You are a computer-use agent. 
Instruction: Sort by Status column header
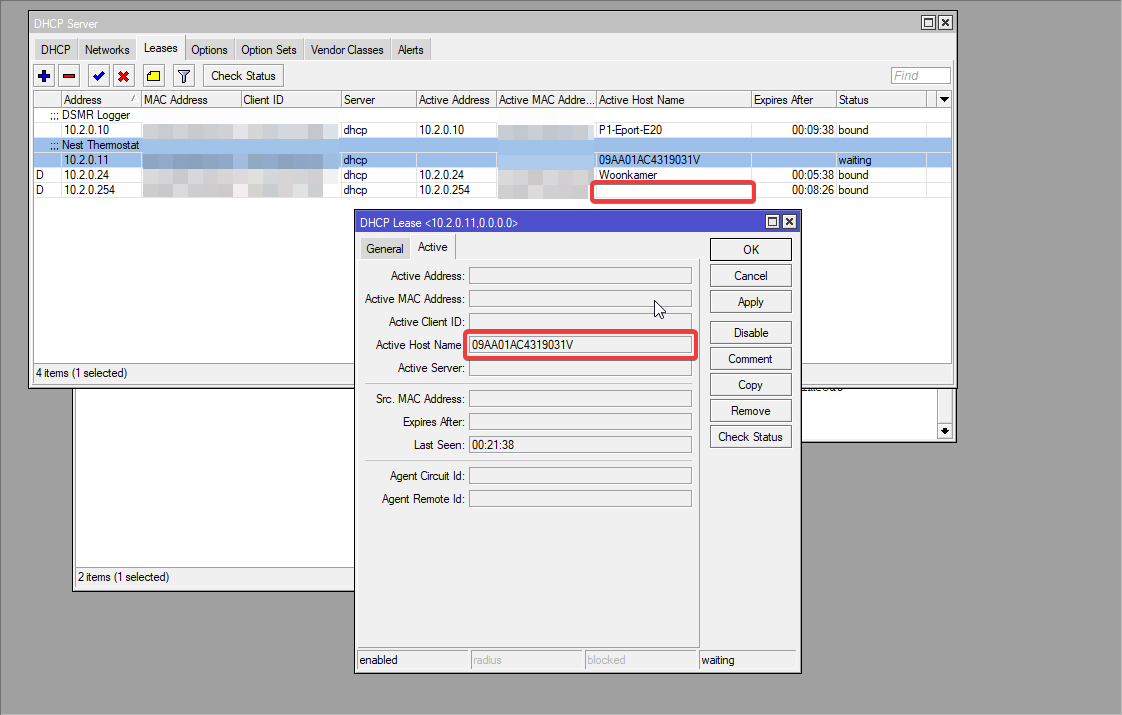(x=881, y=99)
